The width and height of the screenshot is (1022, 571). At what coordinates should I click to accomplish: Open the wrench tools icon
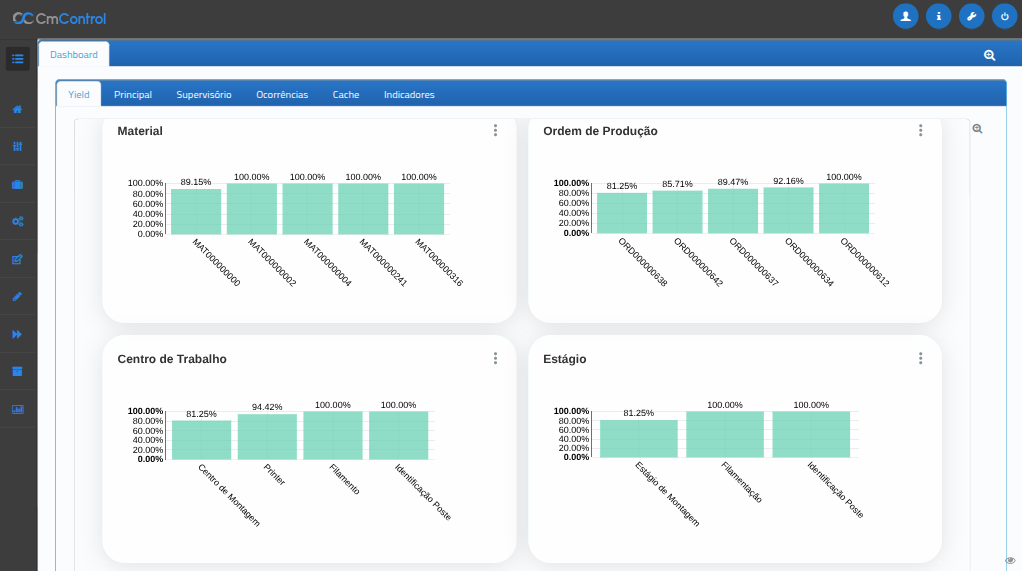point(971,16)
